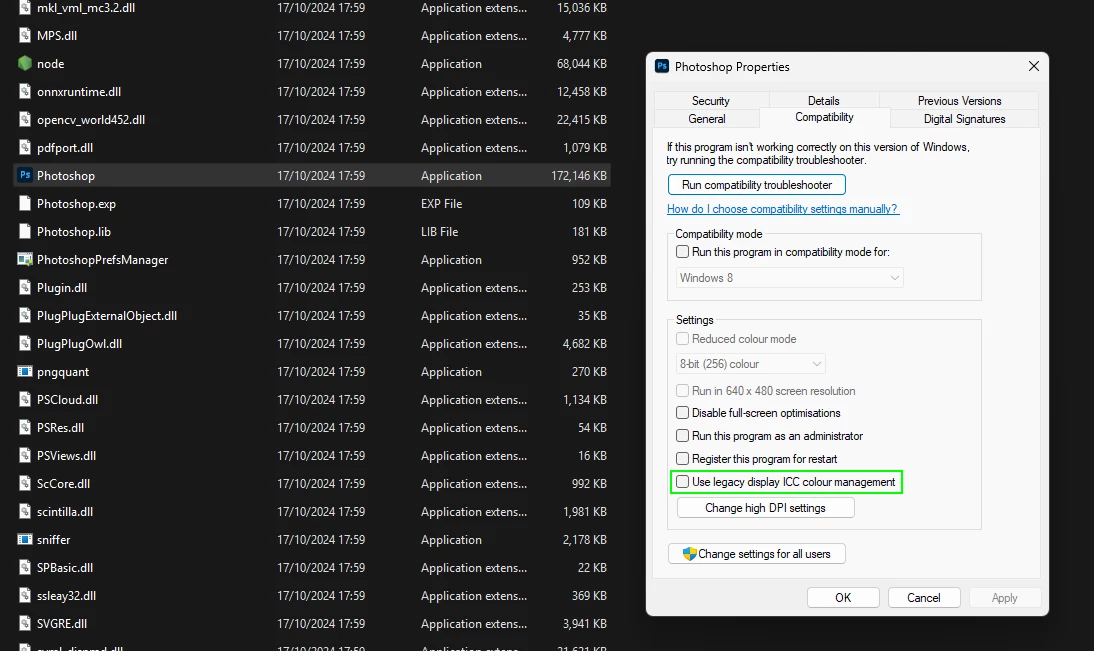Click the mkl_vml_mc3.2.dll file icon

pos(25,8)
